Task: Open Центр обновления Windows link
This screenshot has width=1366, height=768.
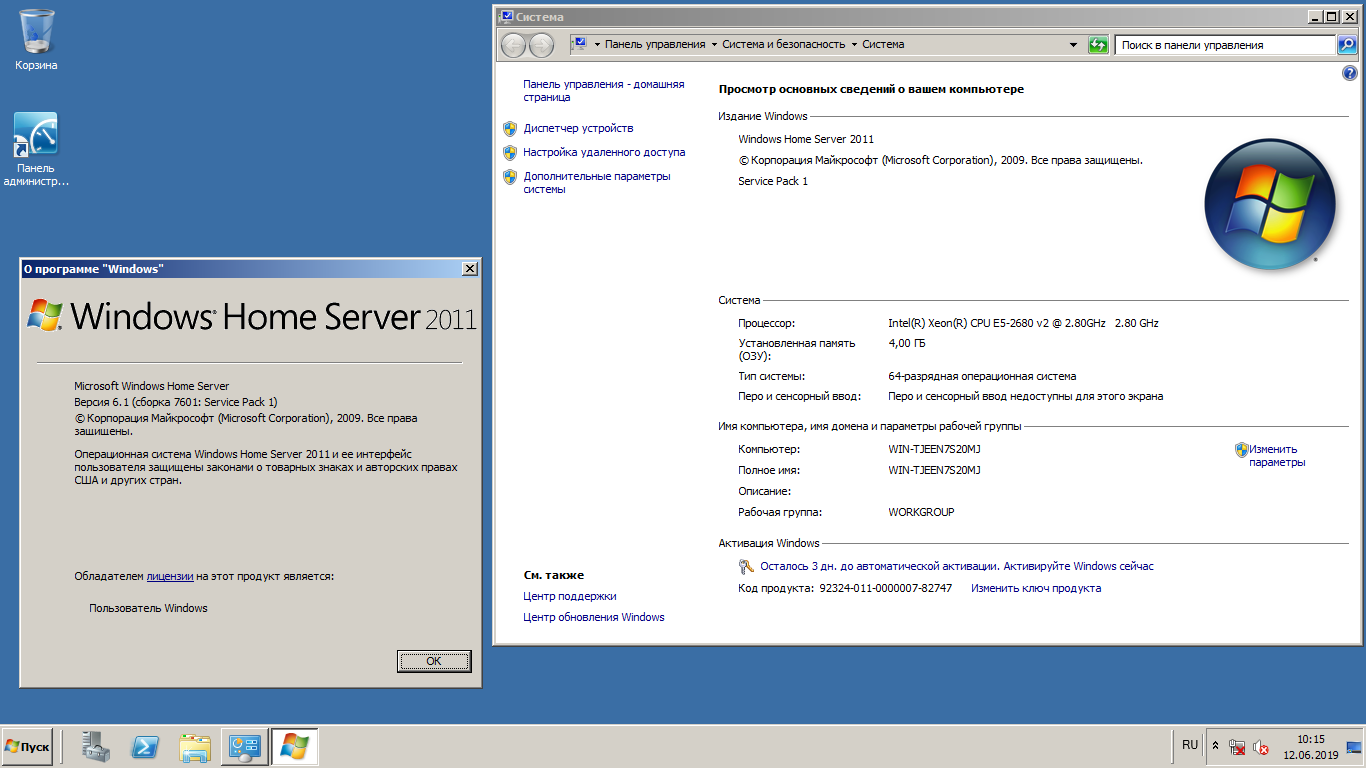Action: pyautogui.click(x=594, y=617)
